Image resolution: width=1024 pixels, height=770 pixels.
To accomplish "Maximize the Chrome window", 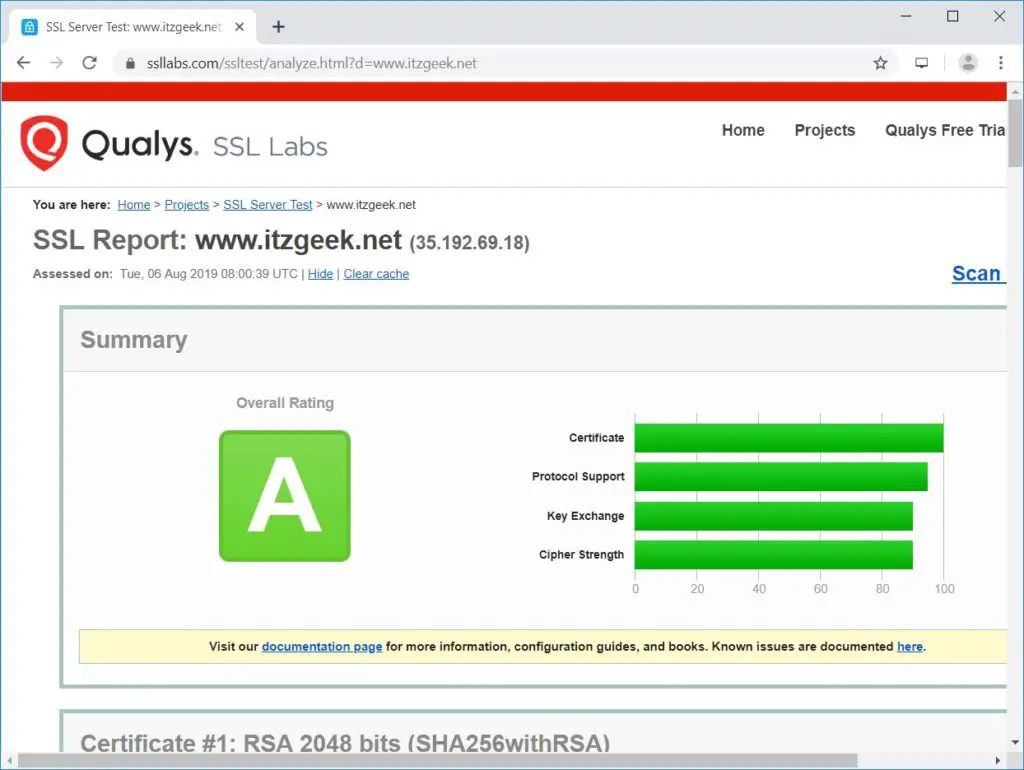I will pos(953,16).
